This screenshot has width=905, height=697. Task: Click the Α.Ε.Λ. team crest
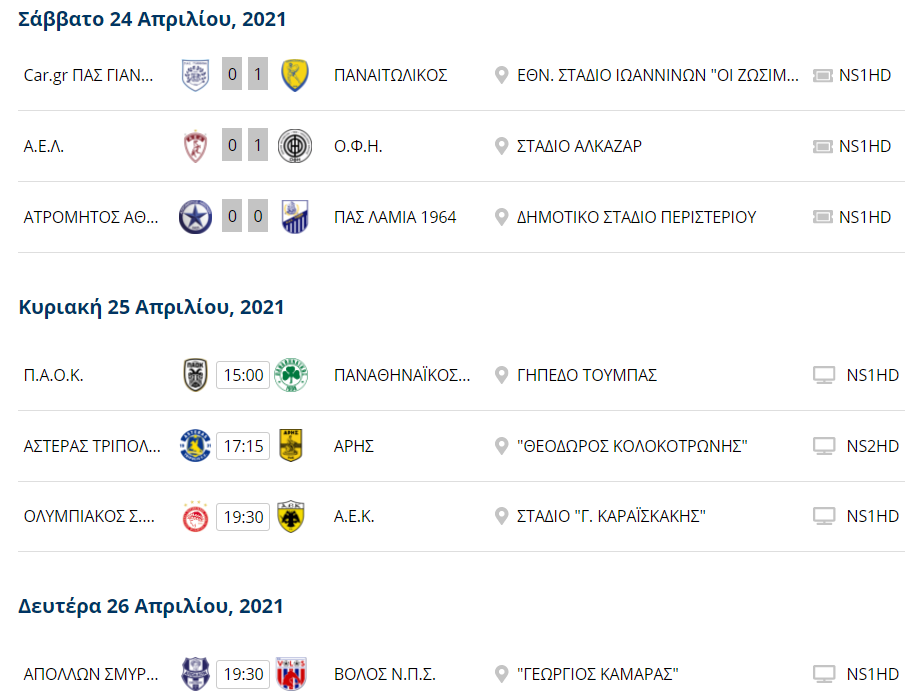coord(194,146)
